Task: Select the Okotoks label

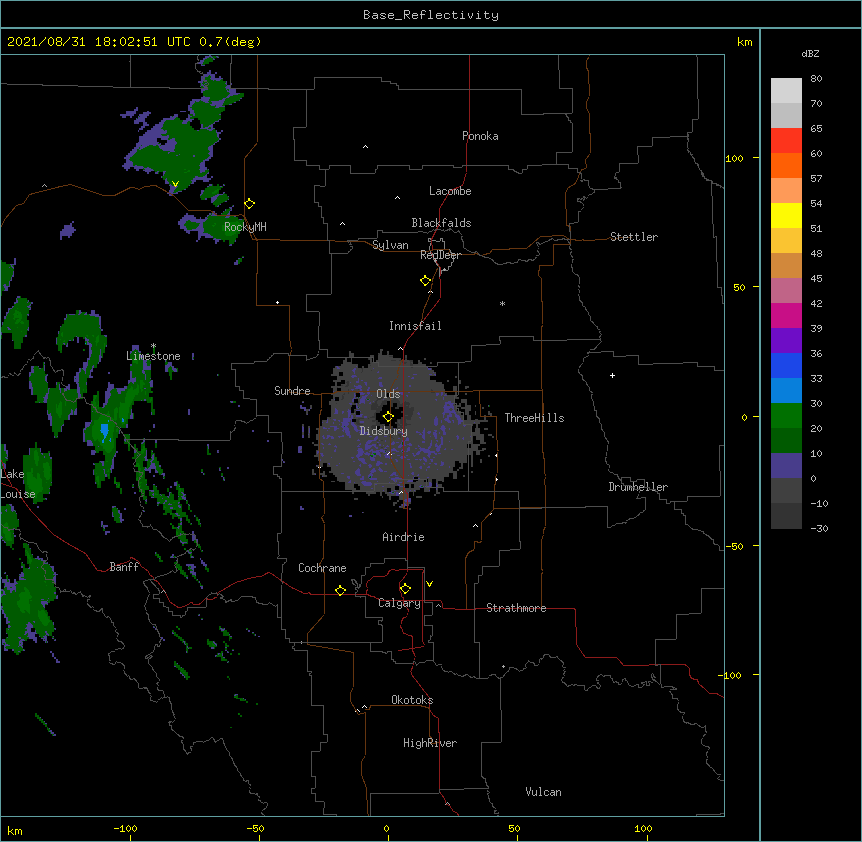Action: click(412, 700)
